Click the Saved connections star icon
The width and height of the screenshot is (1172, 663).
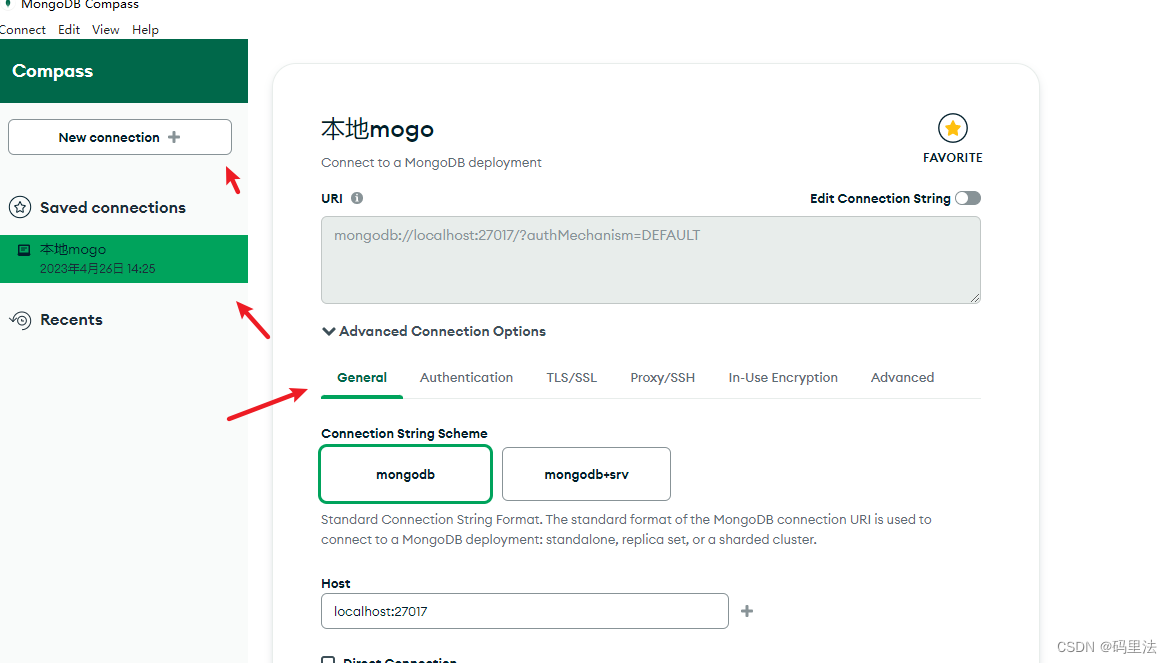click(20, 208)
